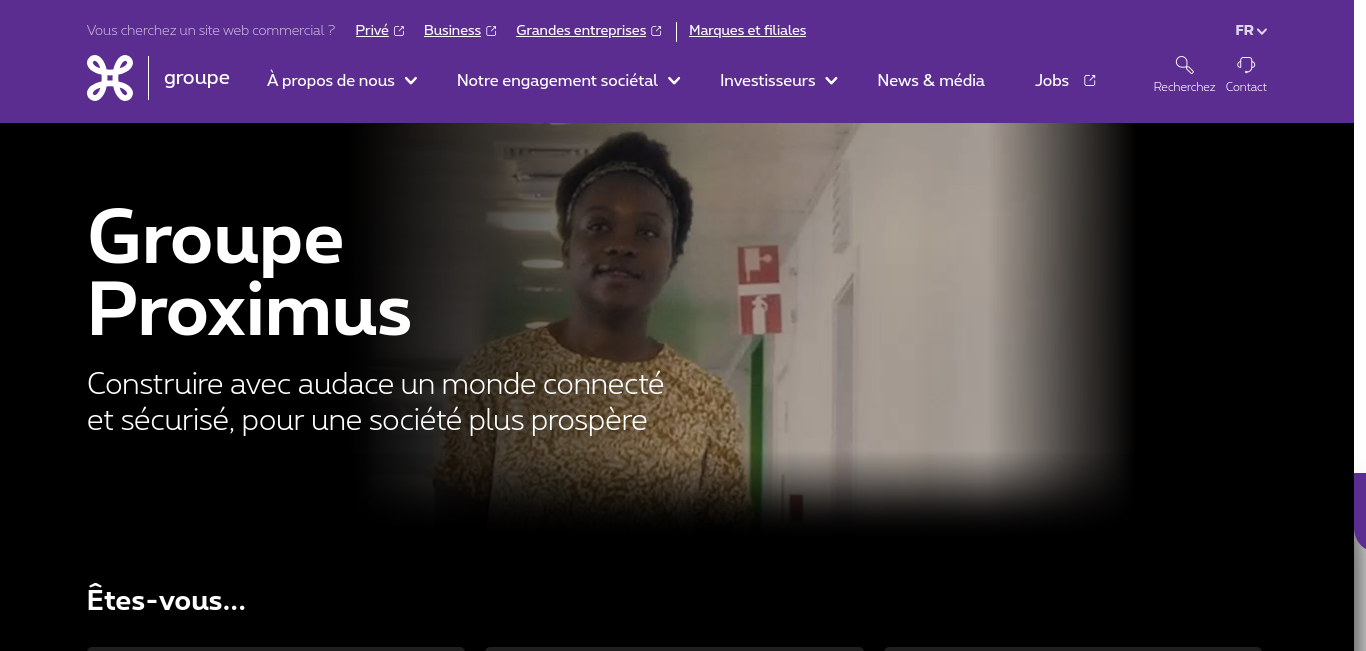Open the À propos de nous menu
Viewport: 1366px width, 651px height.
331,81
